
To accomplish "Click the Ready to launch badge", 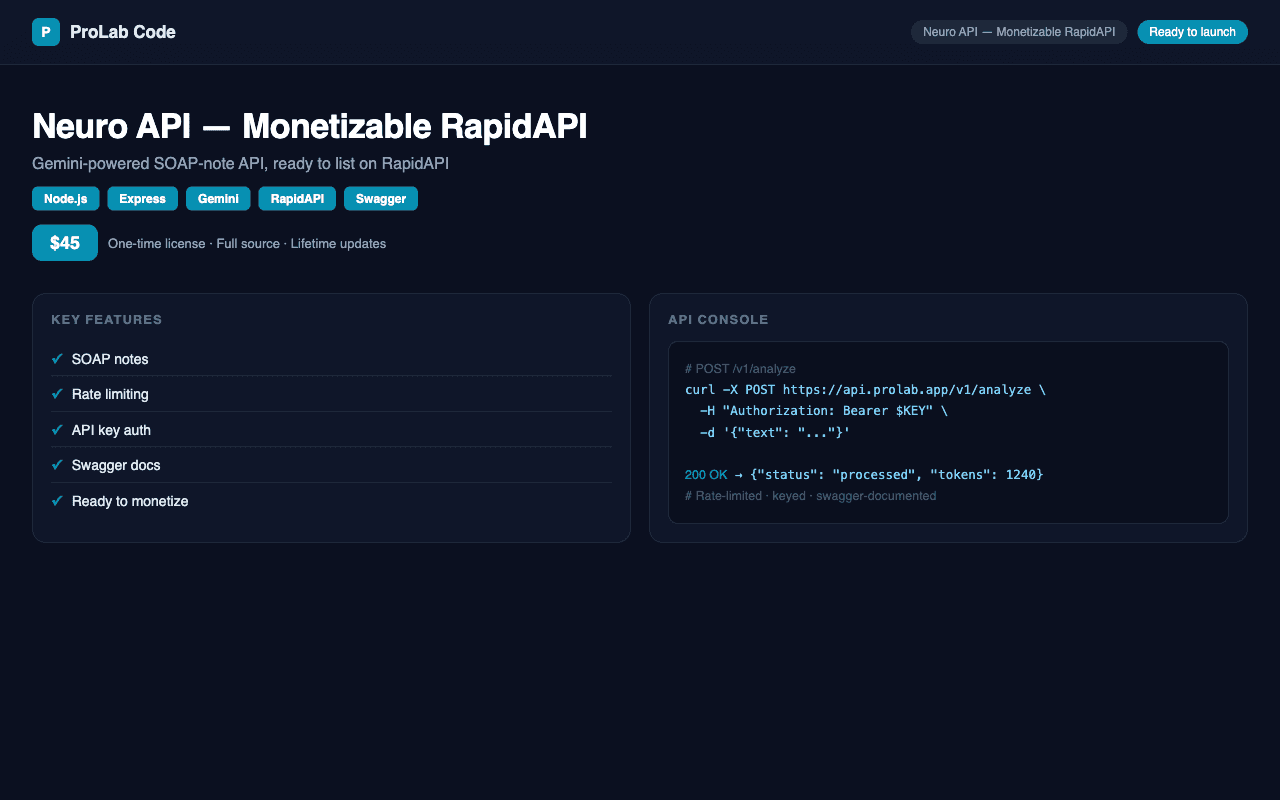I will (1192, 32).
